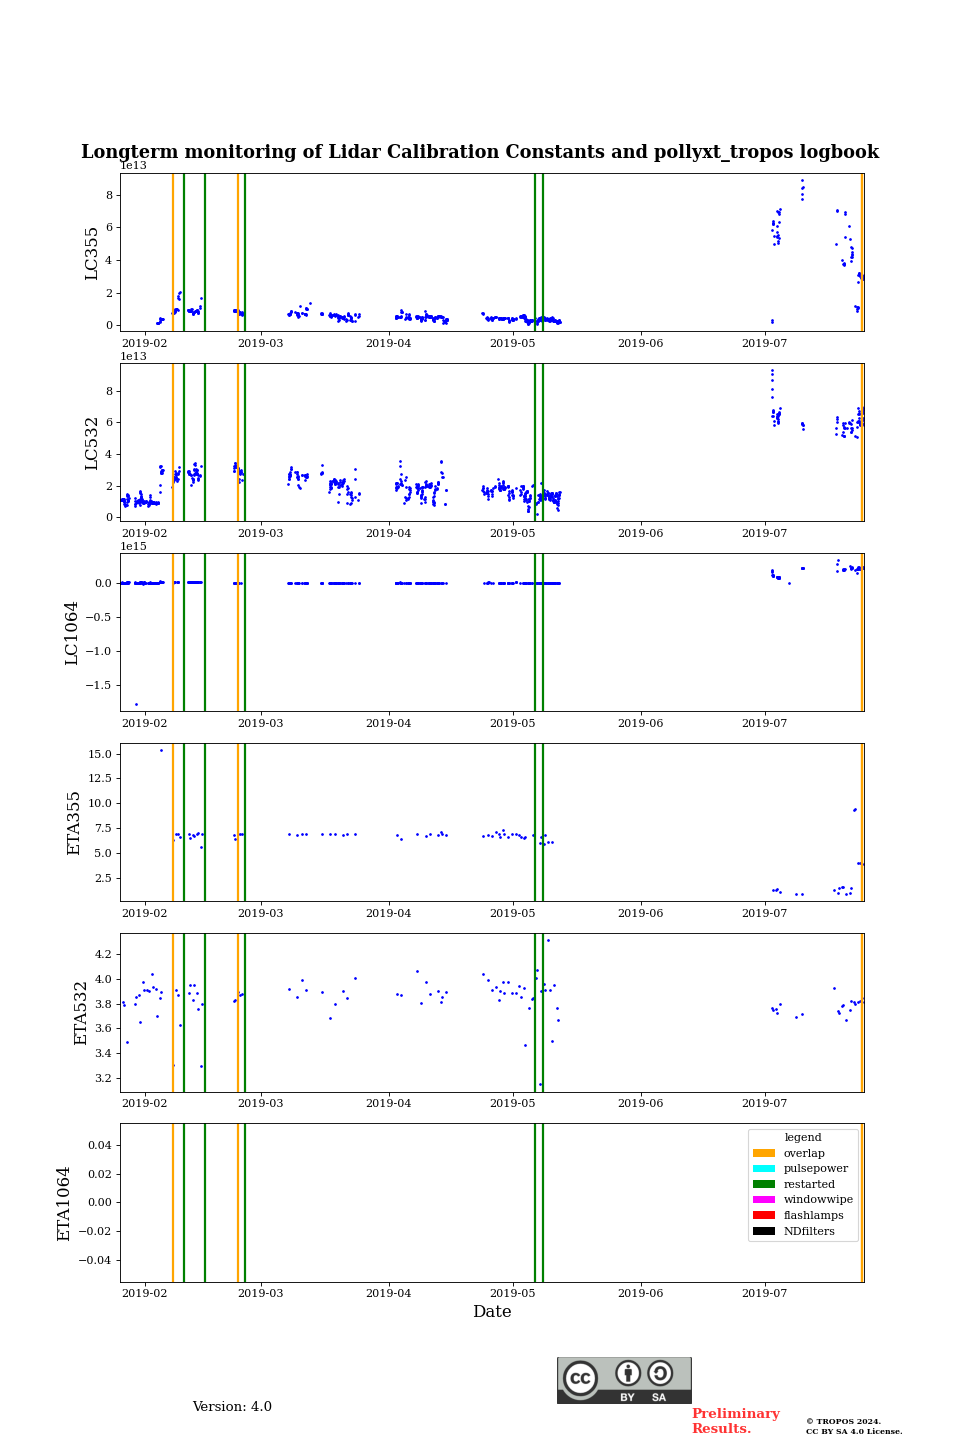
Task: Click the Version: 4.0 label
Action: [232, 1407]
